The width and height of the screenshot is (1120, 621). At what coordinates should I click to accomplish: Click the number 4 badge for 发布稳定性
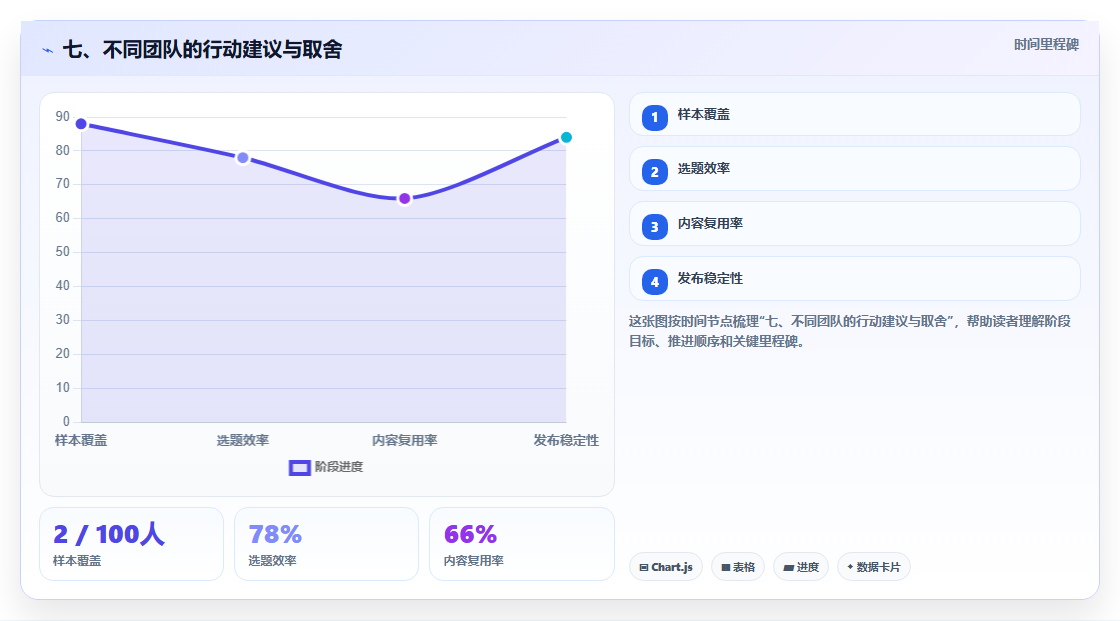654,282
